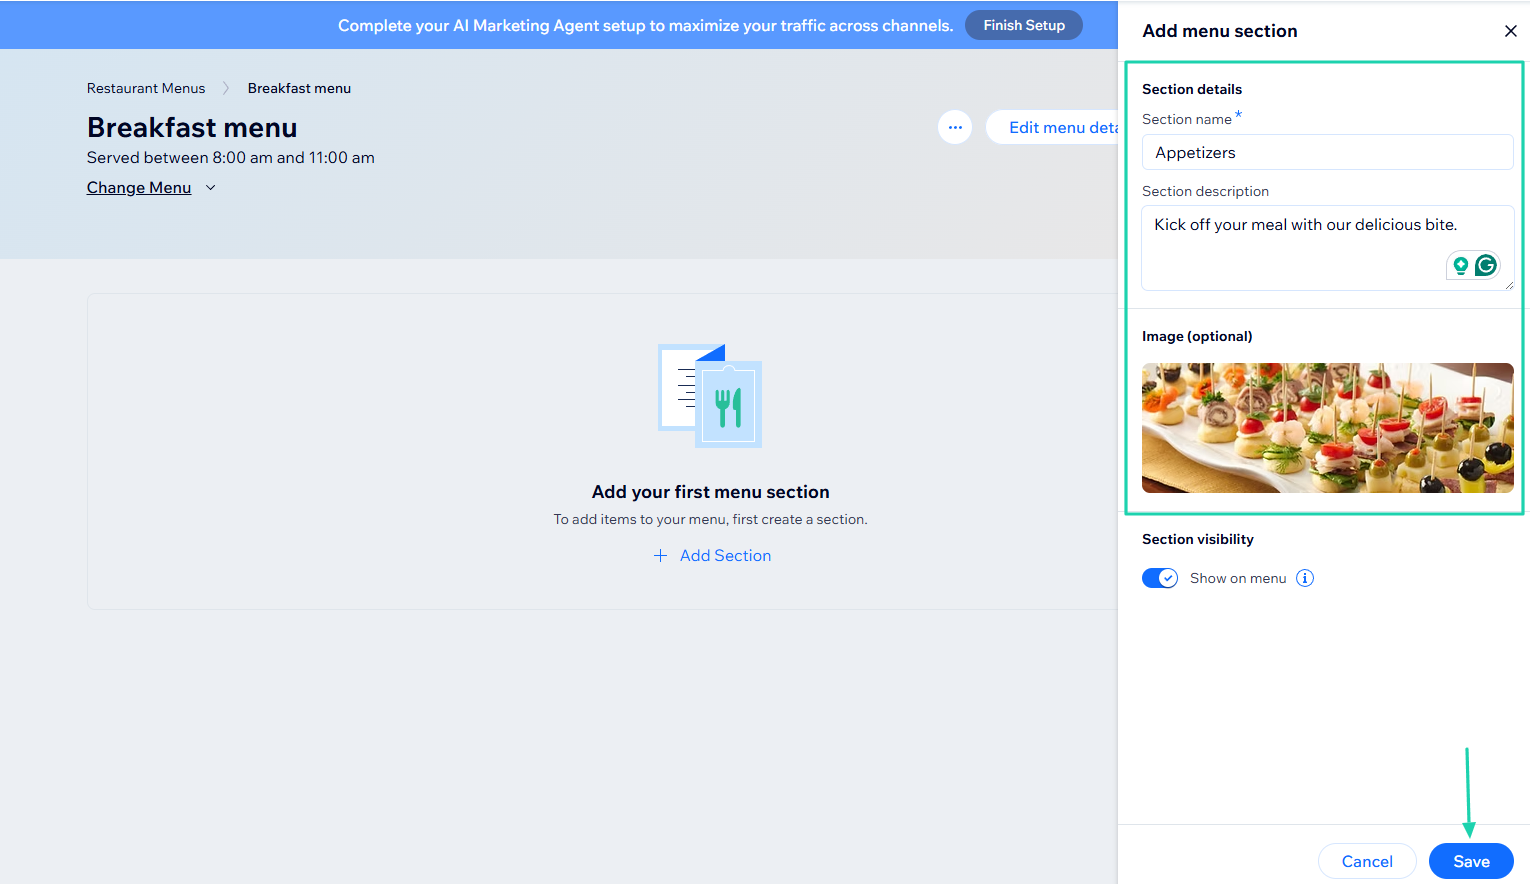
Task: Click the Add menu section panel title
Action: [x=1220, y=31]
